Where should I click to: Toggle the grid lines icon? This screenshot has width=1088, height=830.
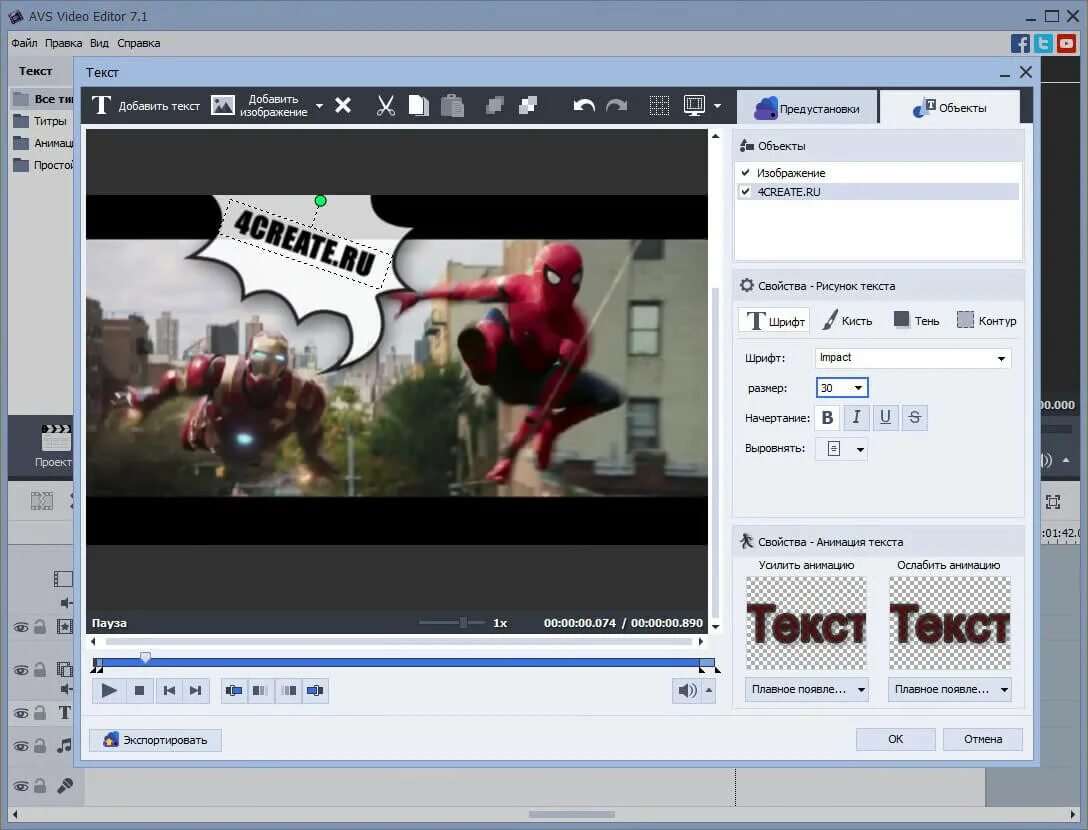tap(659, 105)
